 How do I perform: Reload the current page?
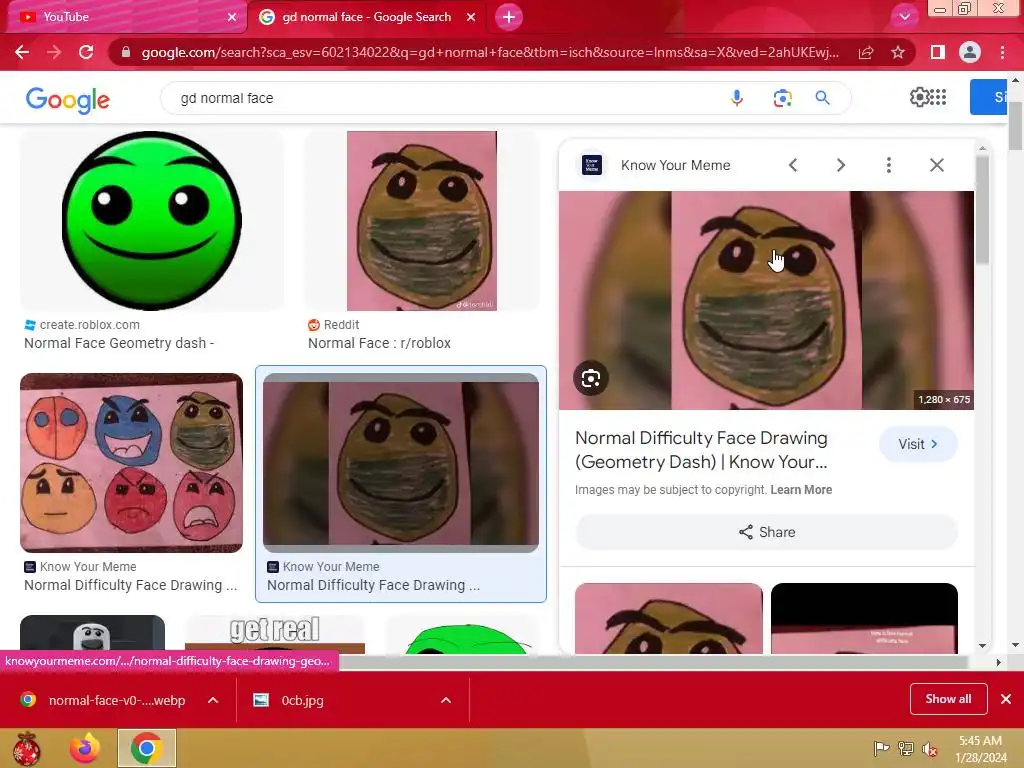[86, 52]
